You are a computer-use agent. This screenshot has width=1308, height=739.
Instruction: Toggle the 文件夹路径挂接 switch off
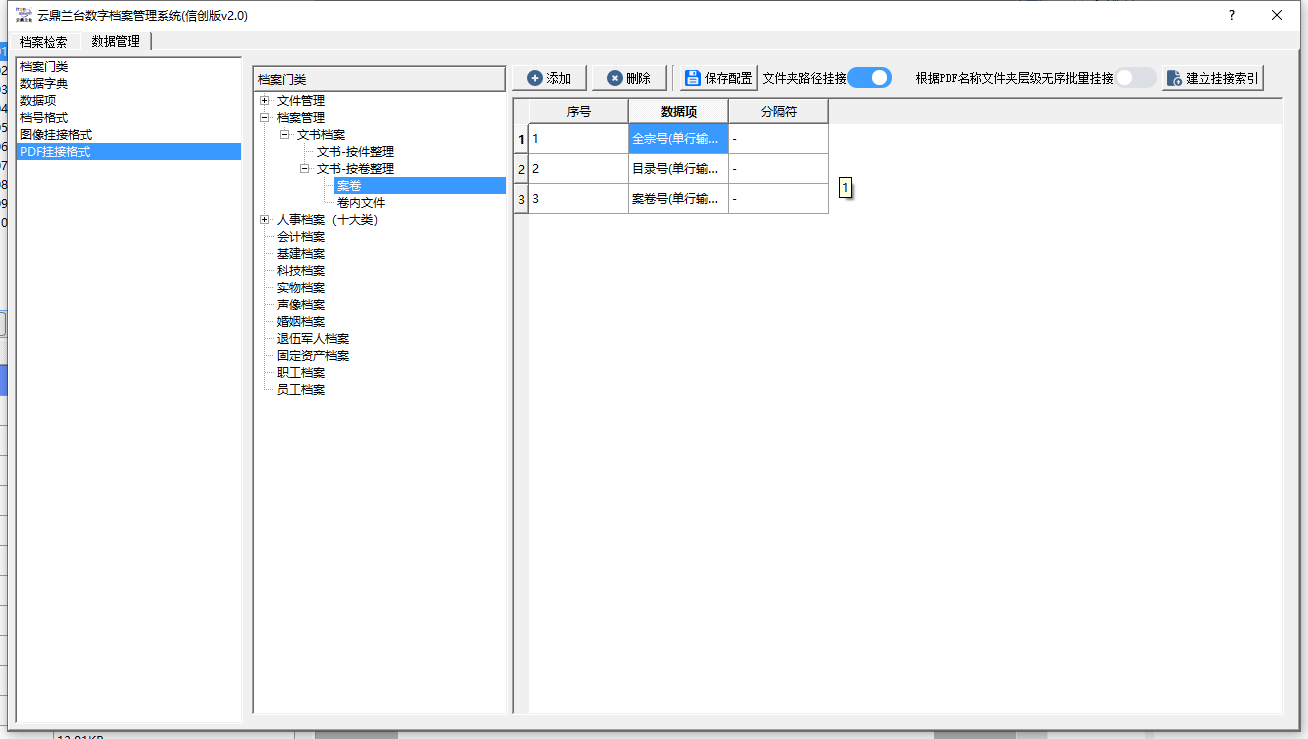(x=869, y=78)
